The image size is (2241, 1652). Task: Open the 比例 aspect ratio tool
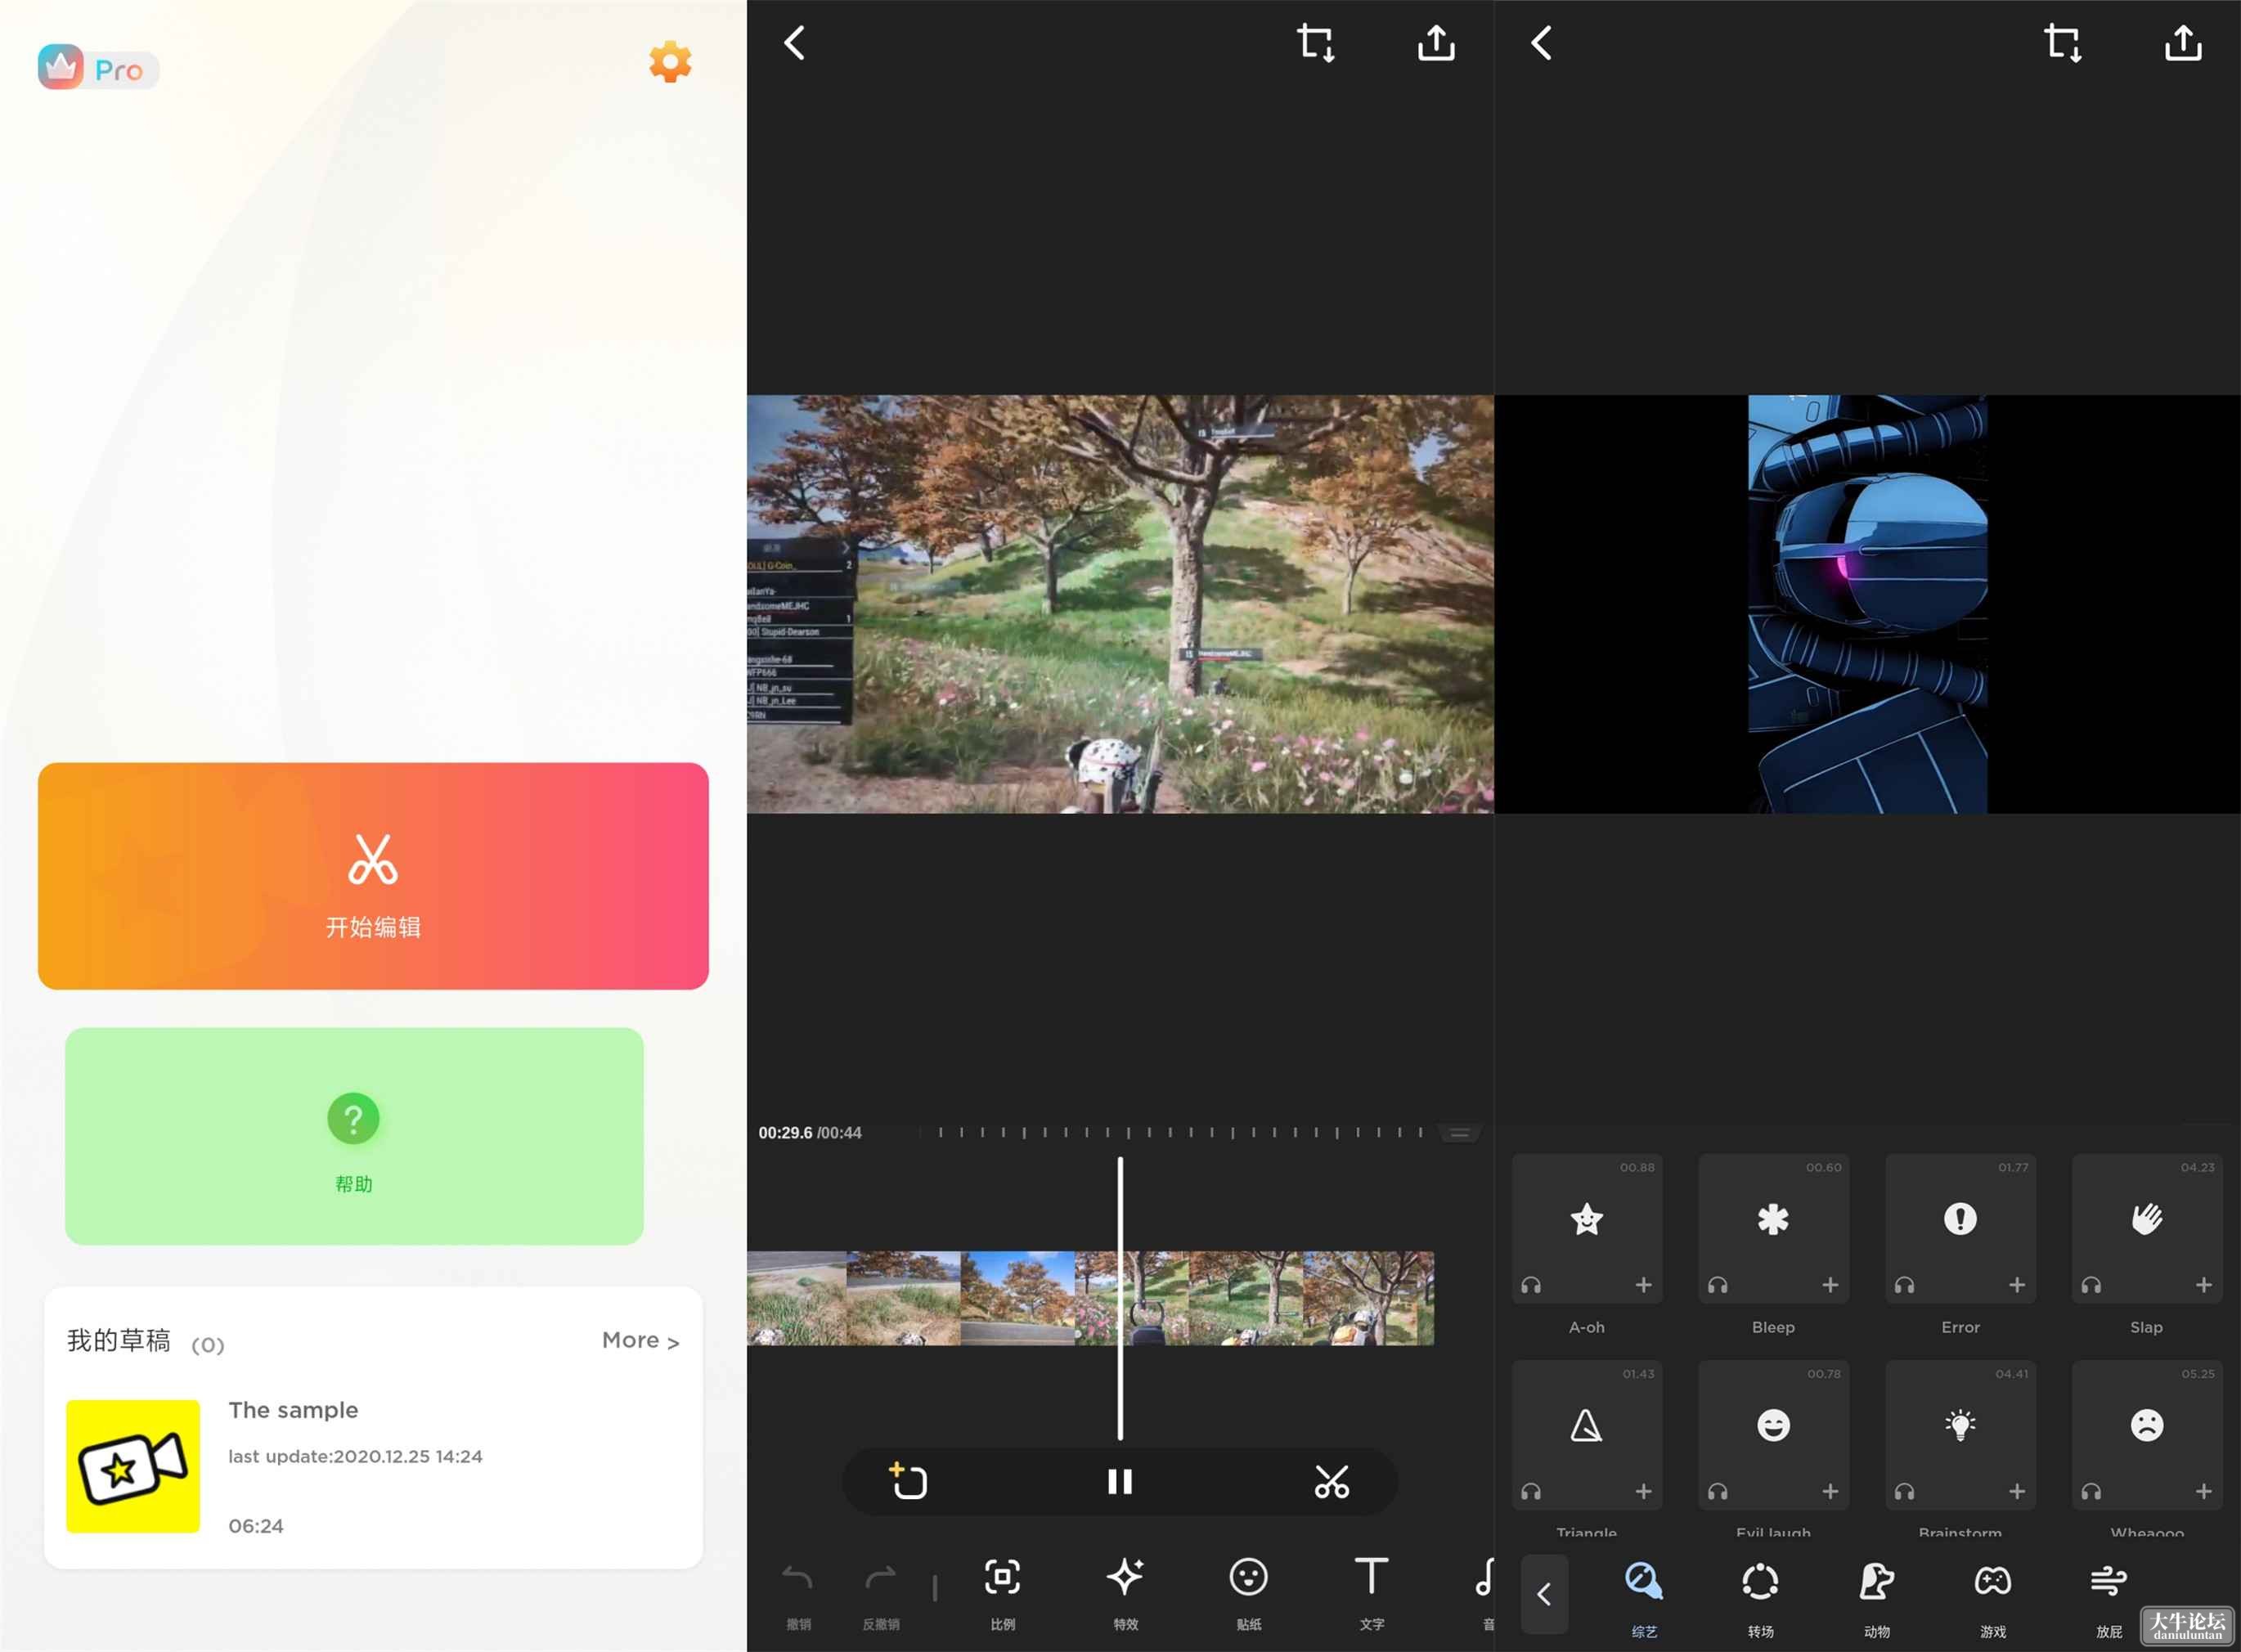(1002, 1592)
